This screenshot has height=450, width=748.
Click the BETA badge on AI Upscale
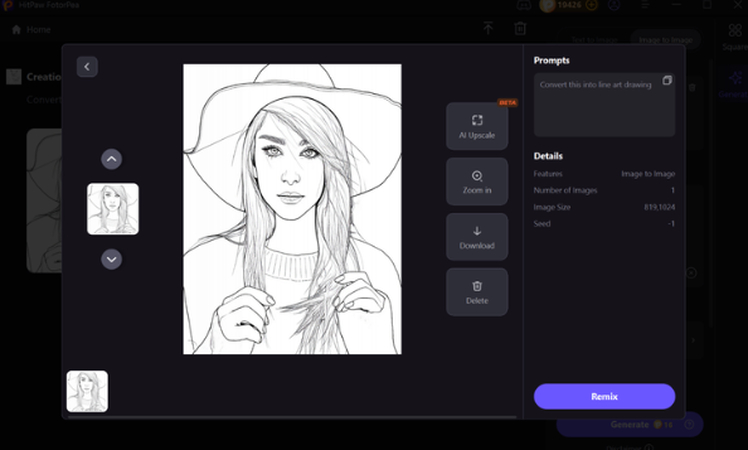click(507, 103)
